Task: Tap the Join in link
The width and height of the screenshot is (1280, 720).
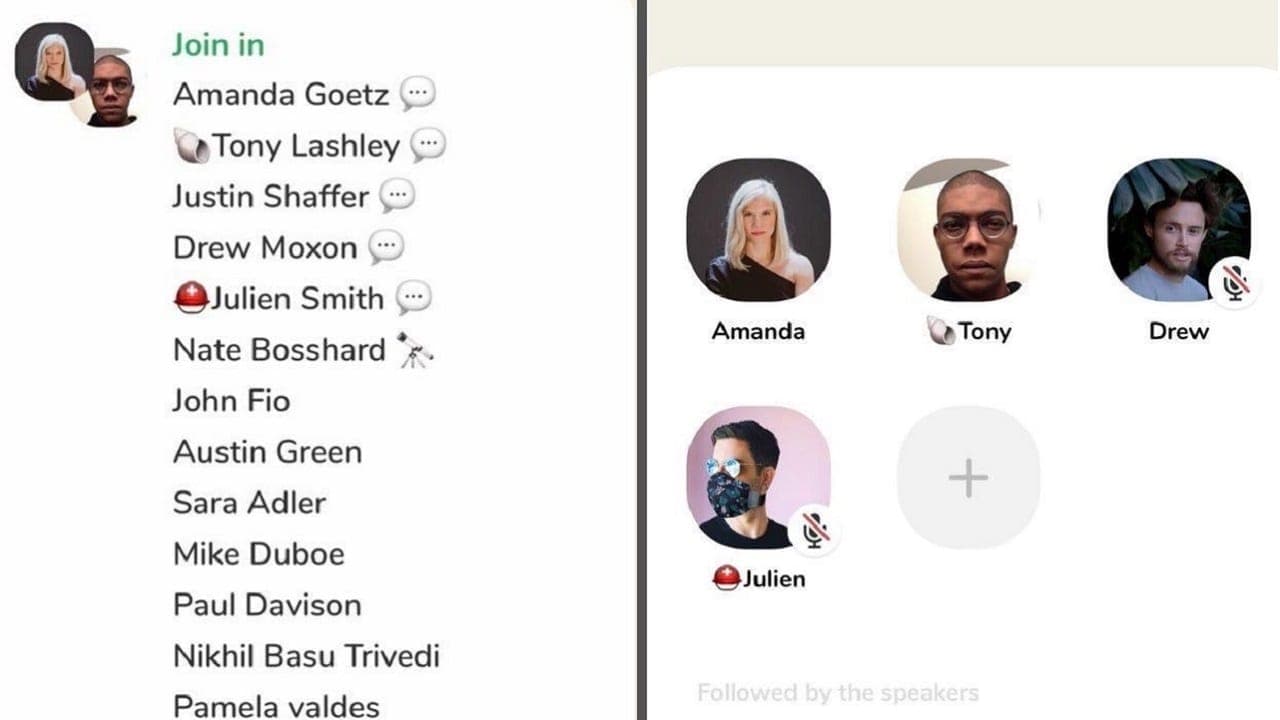Action: [x=218, y=45]
